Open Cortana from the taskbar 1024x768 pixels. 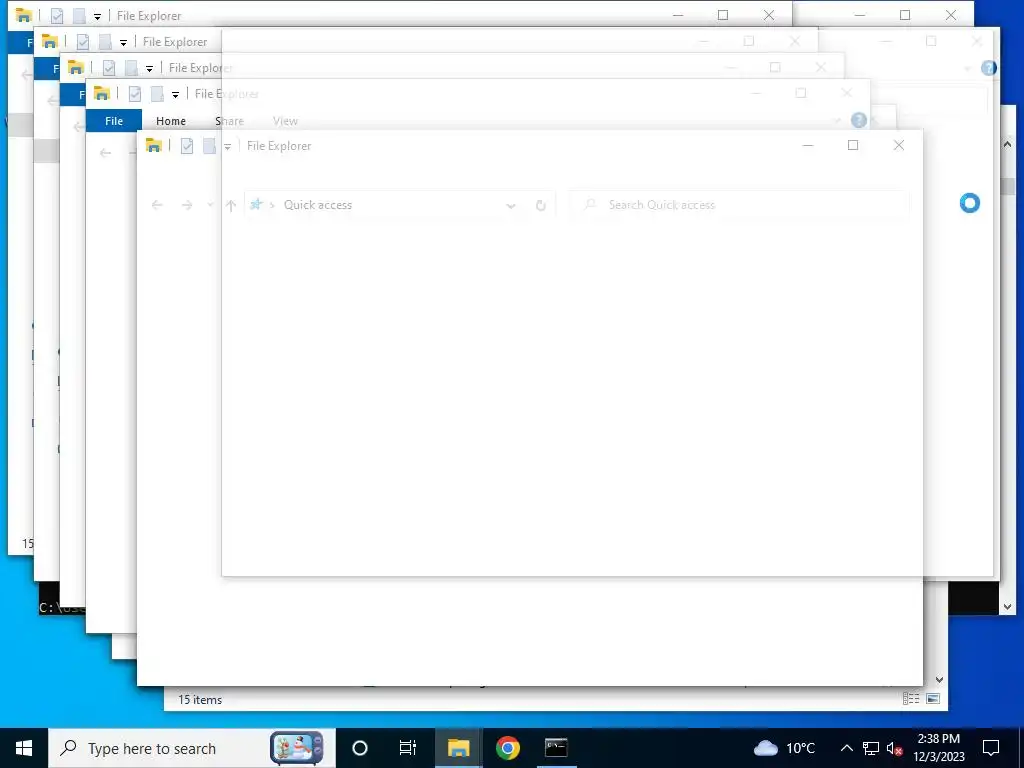[359, 748]
